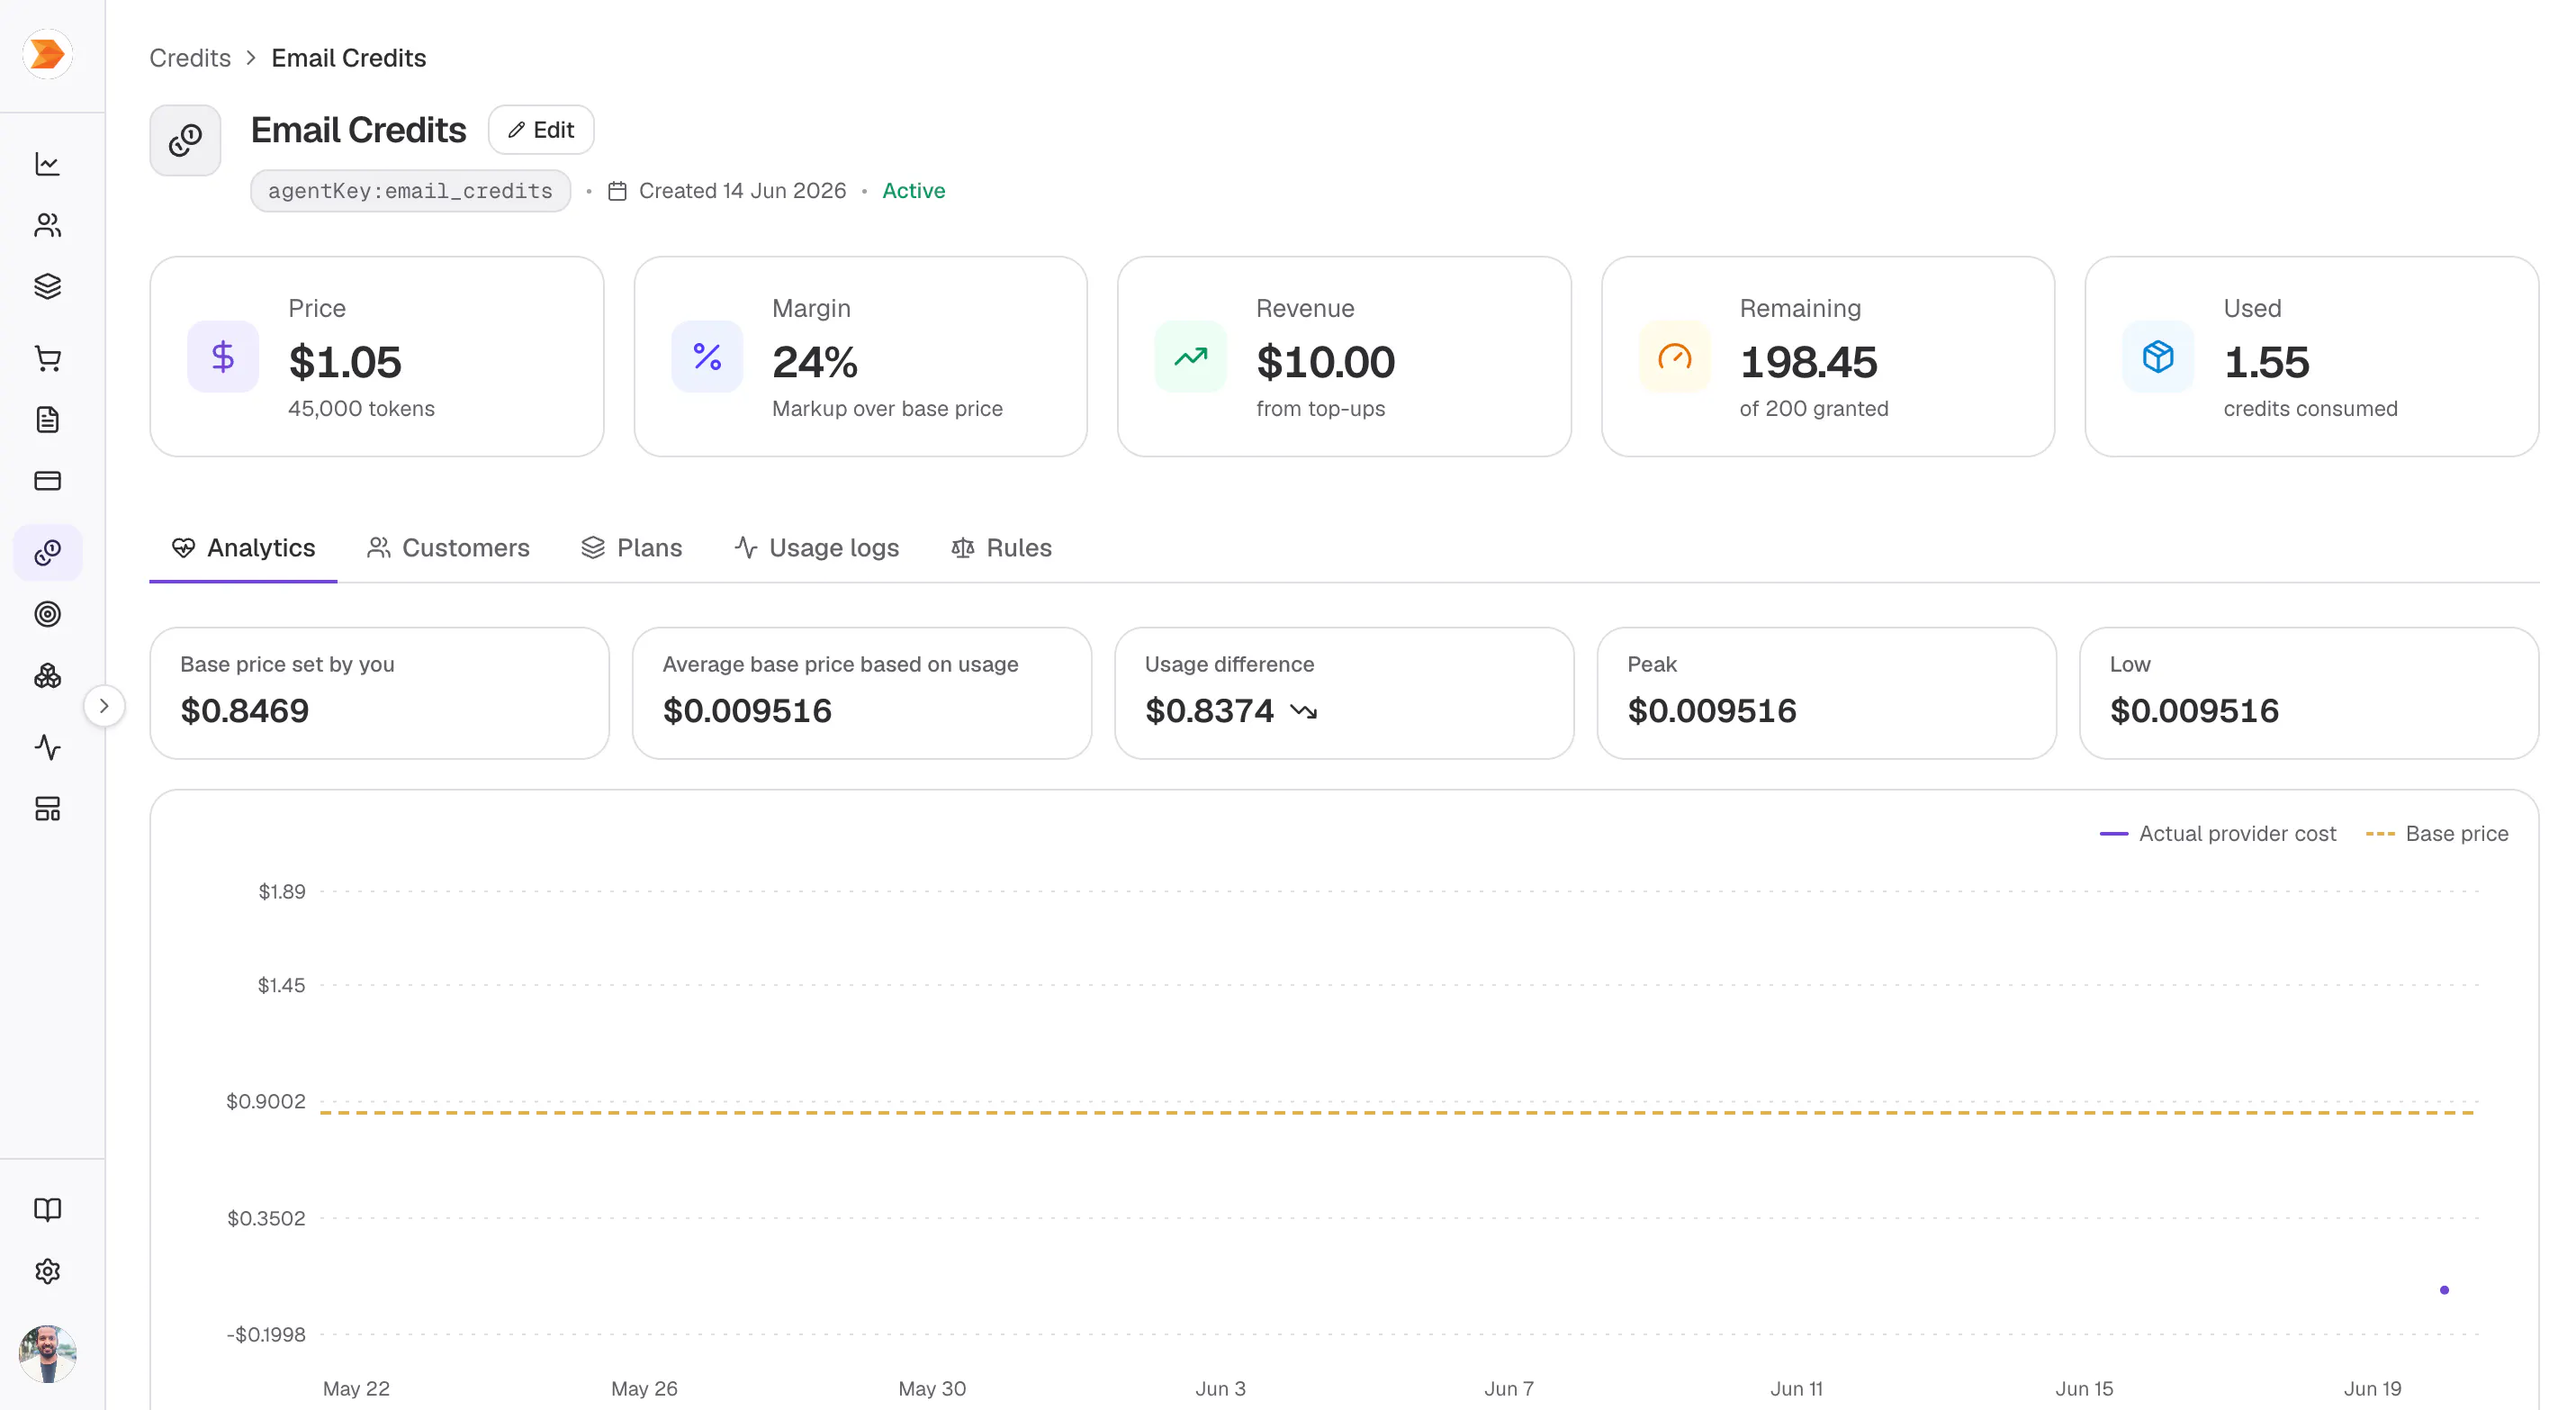Click the $0.8469 base price value
2576x1410 pixels.
(x=245, y=711)
